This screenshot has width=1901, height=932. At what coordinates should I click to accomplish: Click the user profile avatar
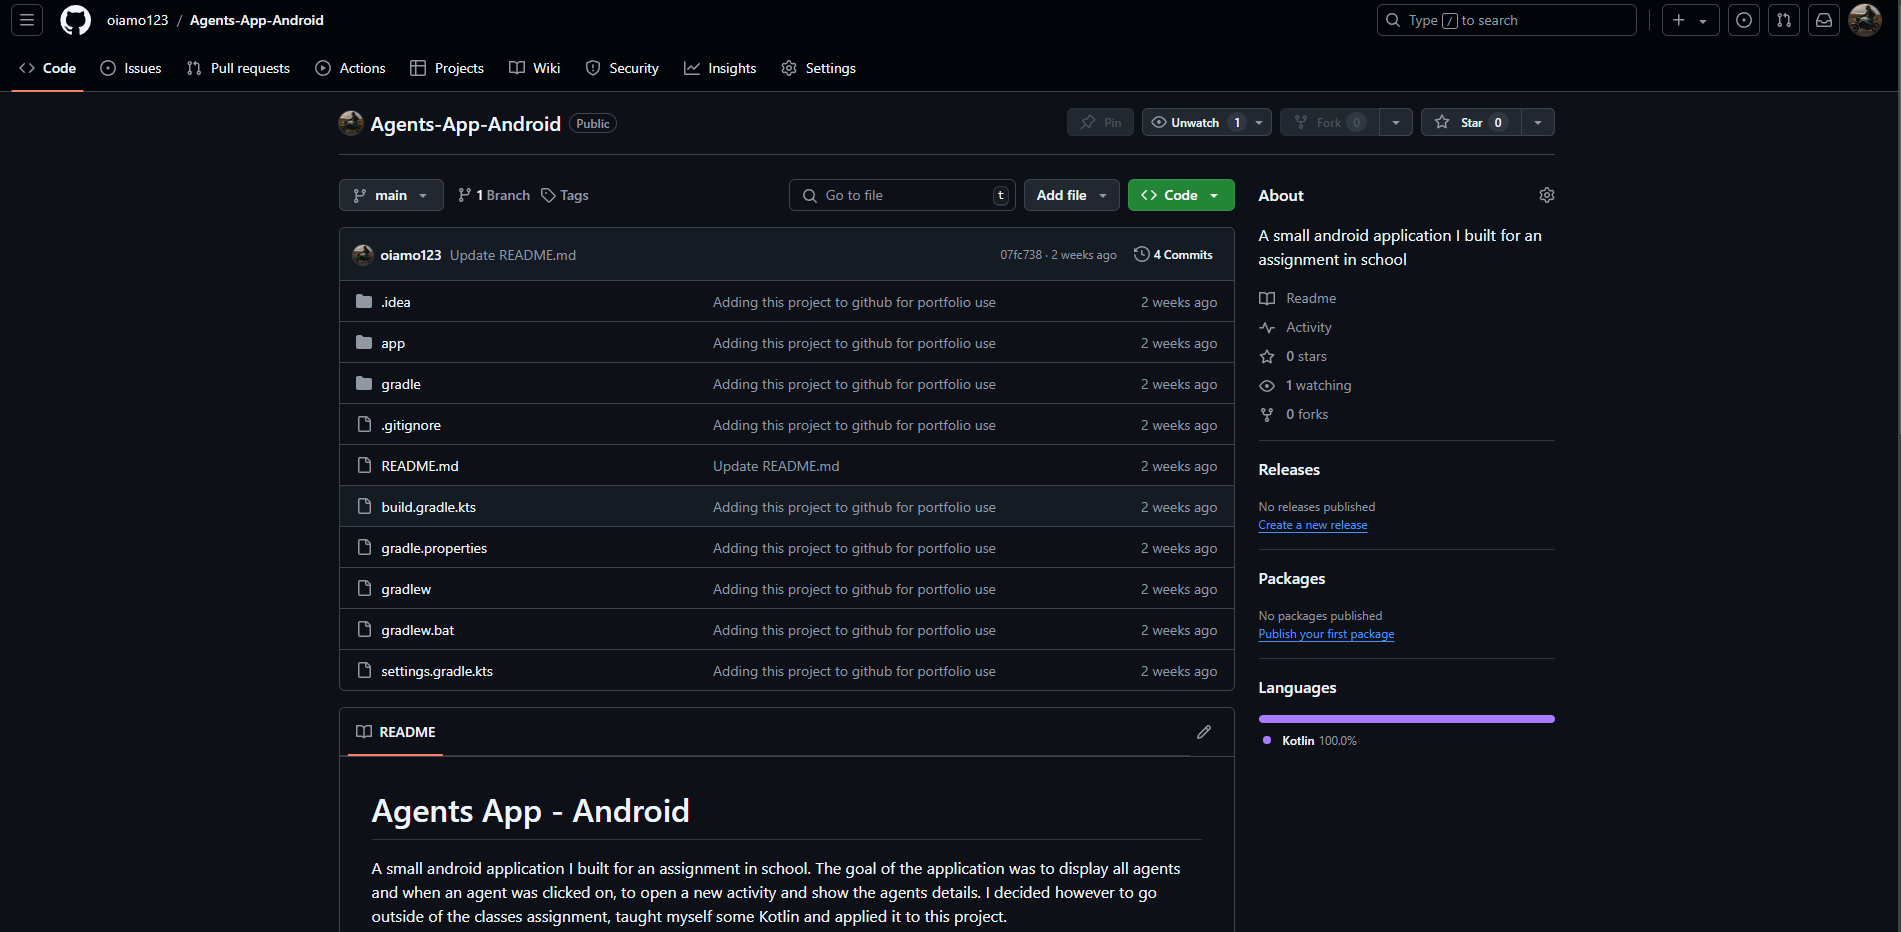click(x=1864, y=20)
